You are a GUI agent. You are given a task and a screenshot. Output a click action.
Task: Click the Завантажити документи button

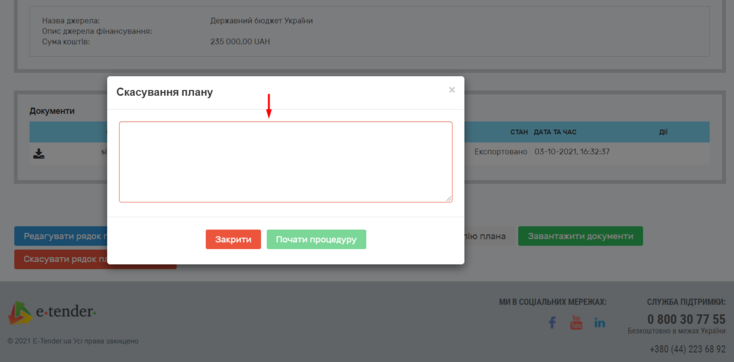(x=580, y=236)
